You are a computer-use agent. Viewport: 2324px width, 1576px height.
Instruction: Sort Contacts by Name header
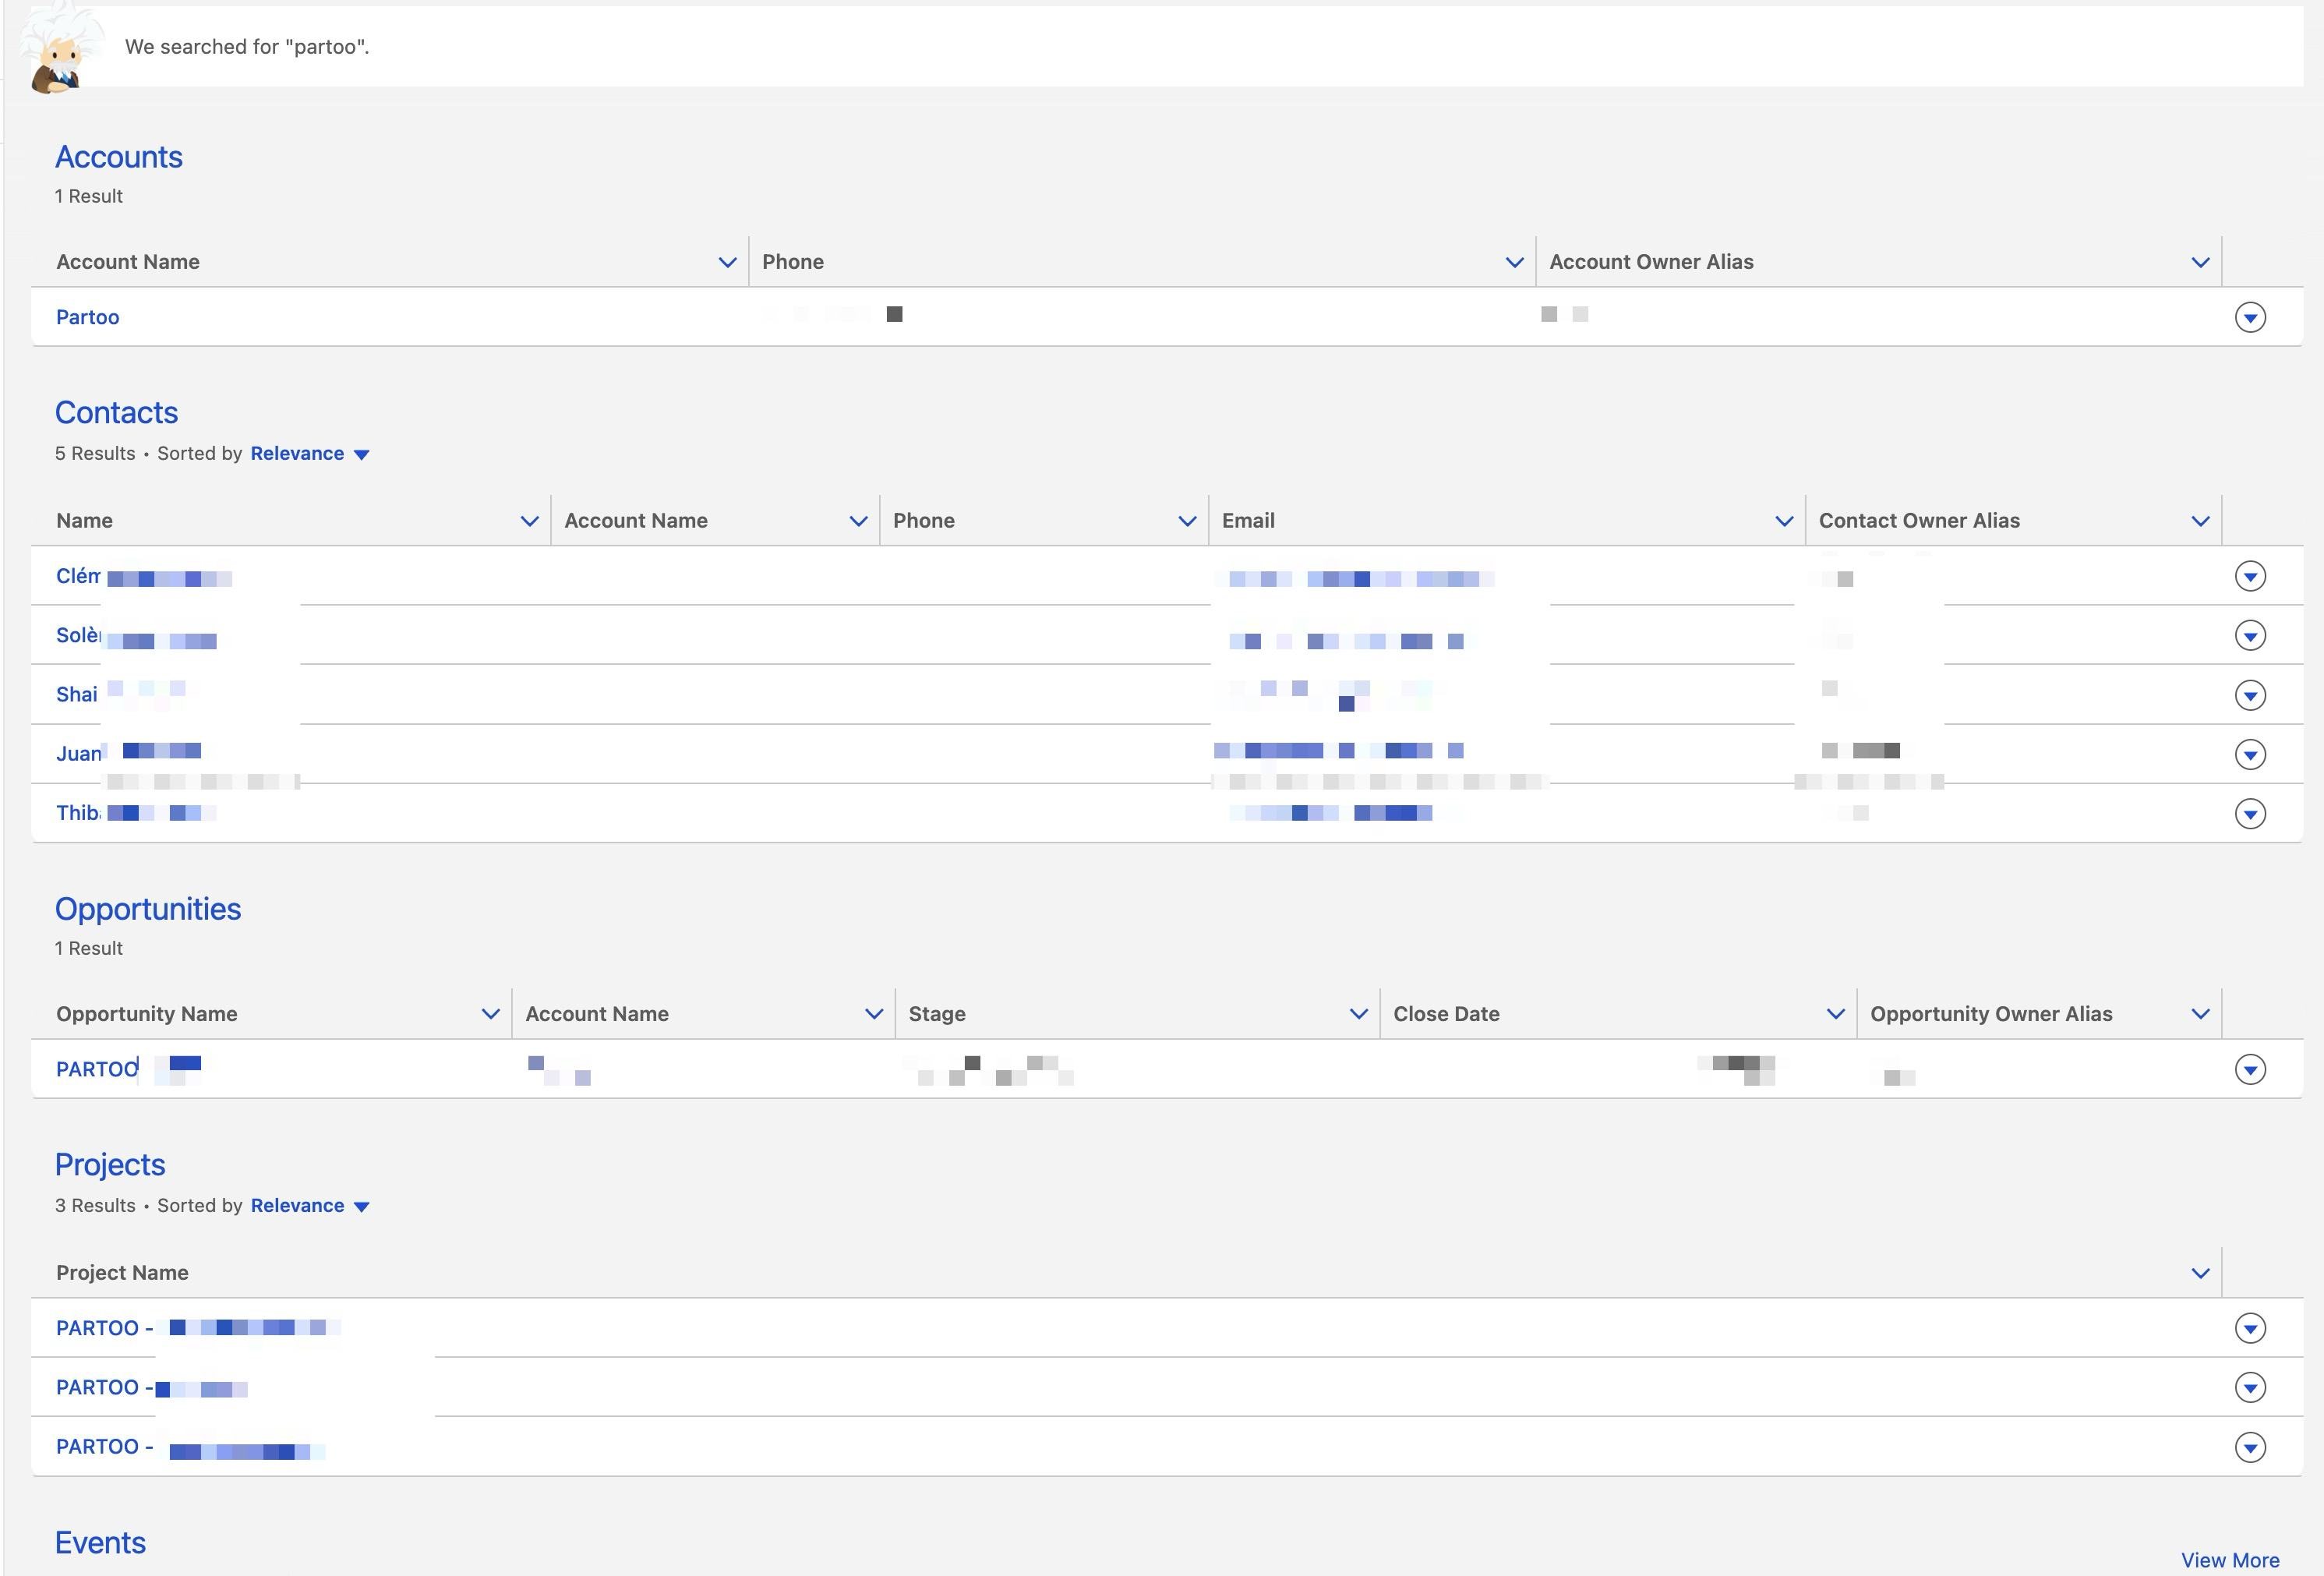click(84, 521)
